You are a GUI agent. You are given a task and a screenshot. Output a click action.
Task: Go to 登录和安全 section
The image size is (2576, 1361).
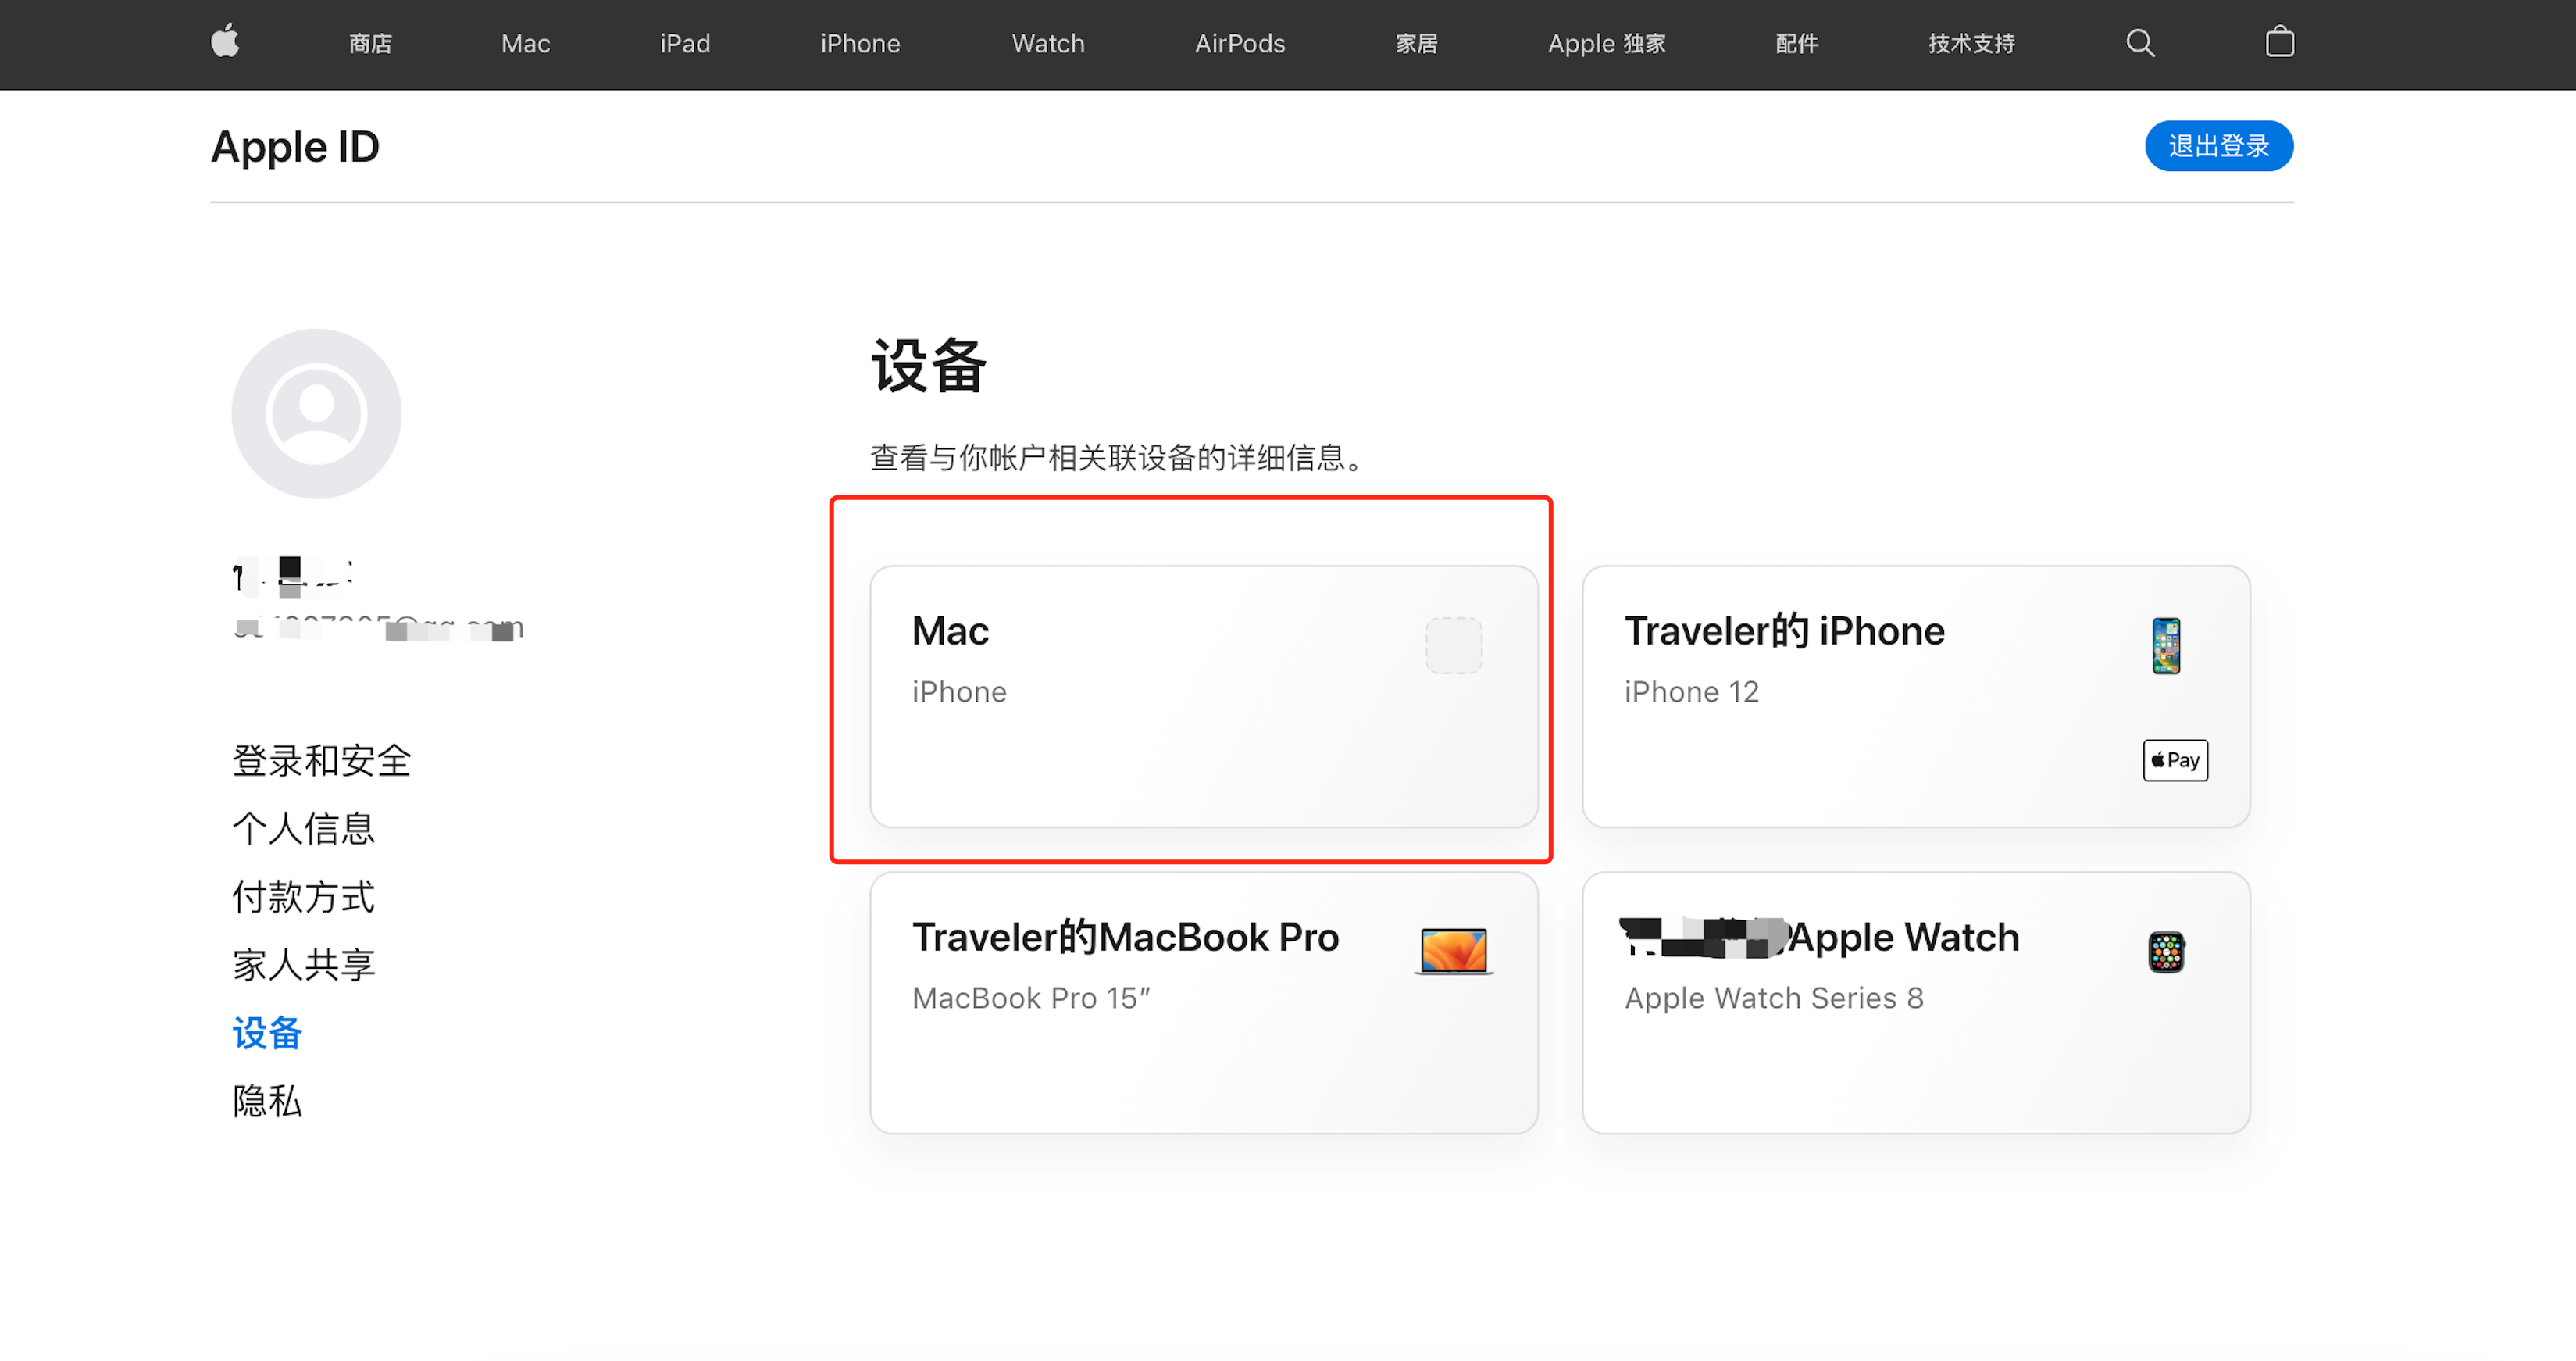pos(321,761)
